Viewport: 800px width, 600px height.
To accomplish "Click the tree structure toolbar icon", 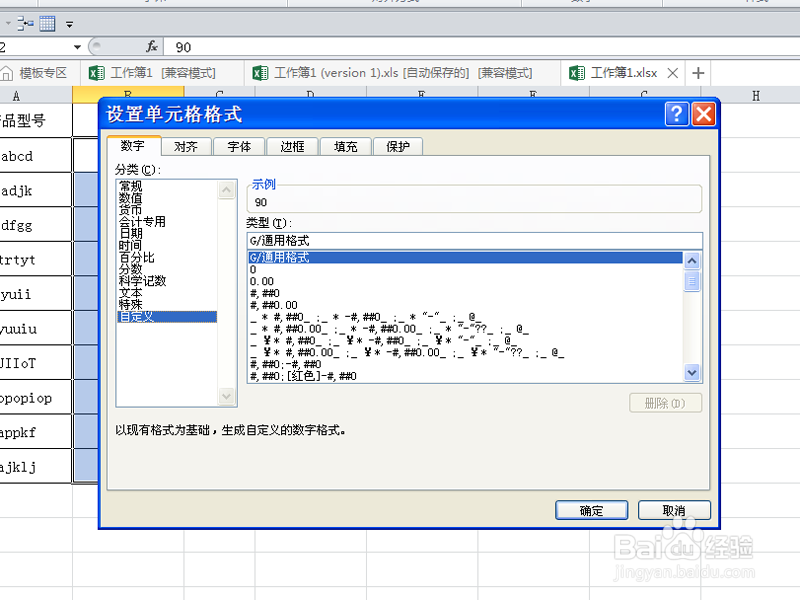I will coord(25,23).
